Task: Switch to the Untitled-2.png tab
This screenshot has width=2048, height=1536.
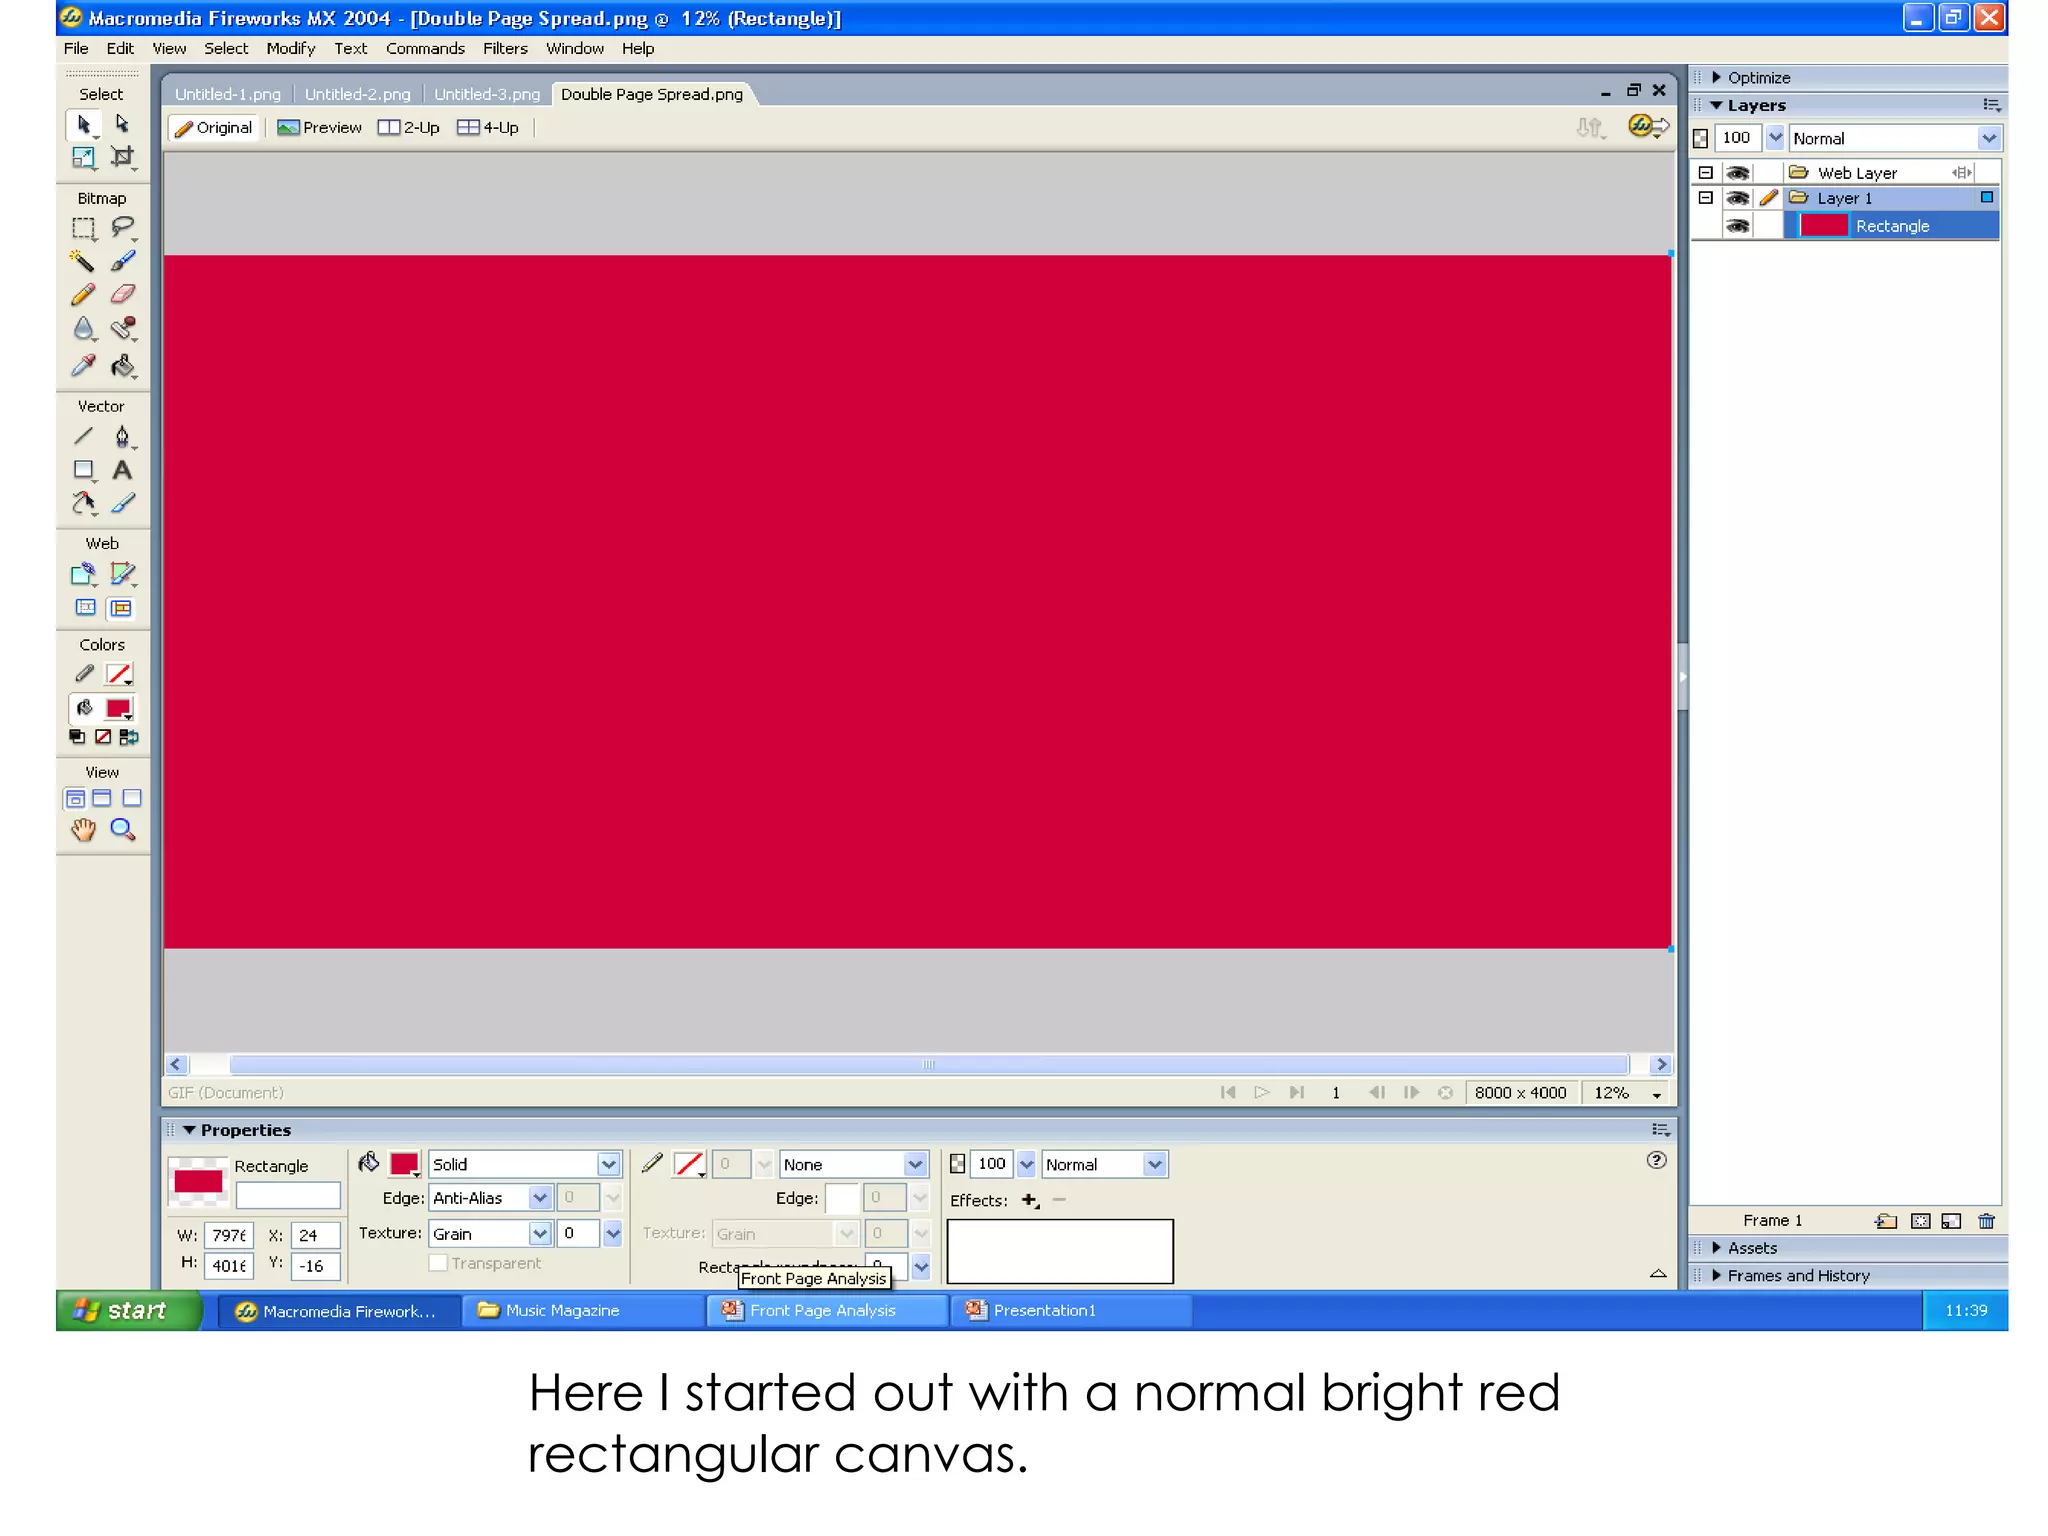Action: (357, 94)
